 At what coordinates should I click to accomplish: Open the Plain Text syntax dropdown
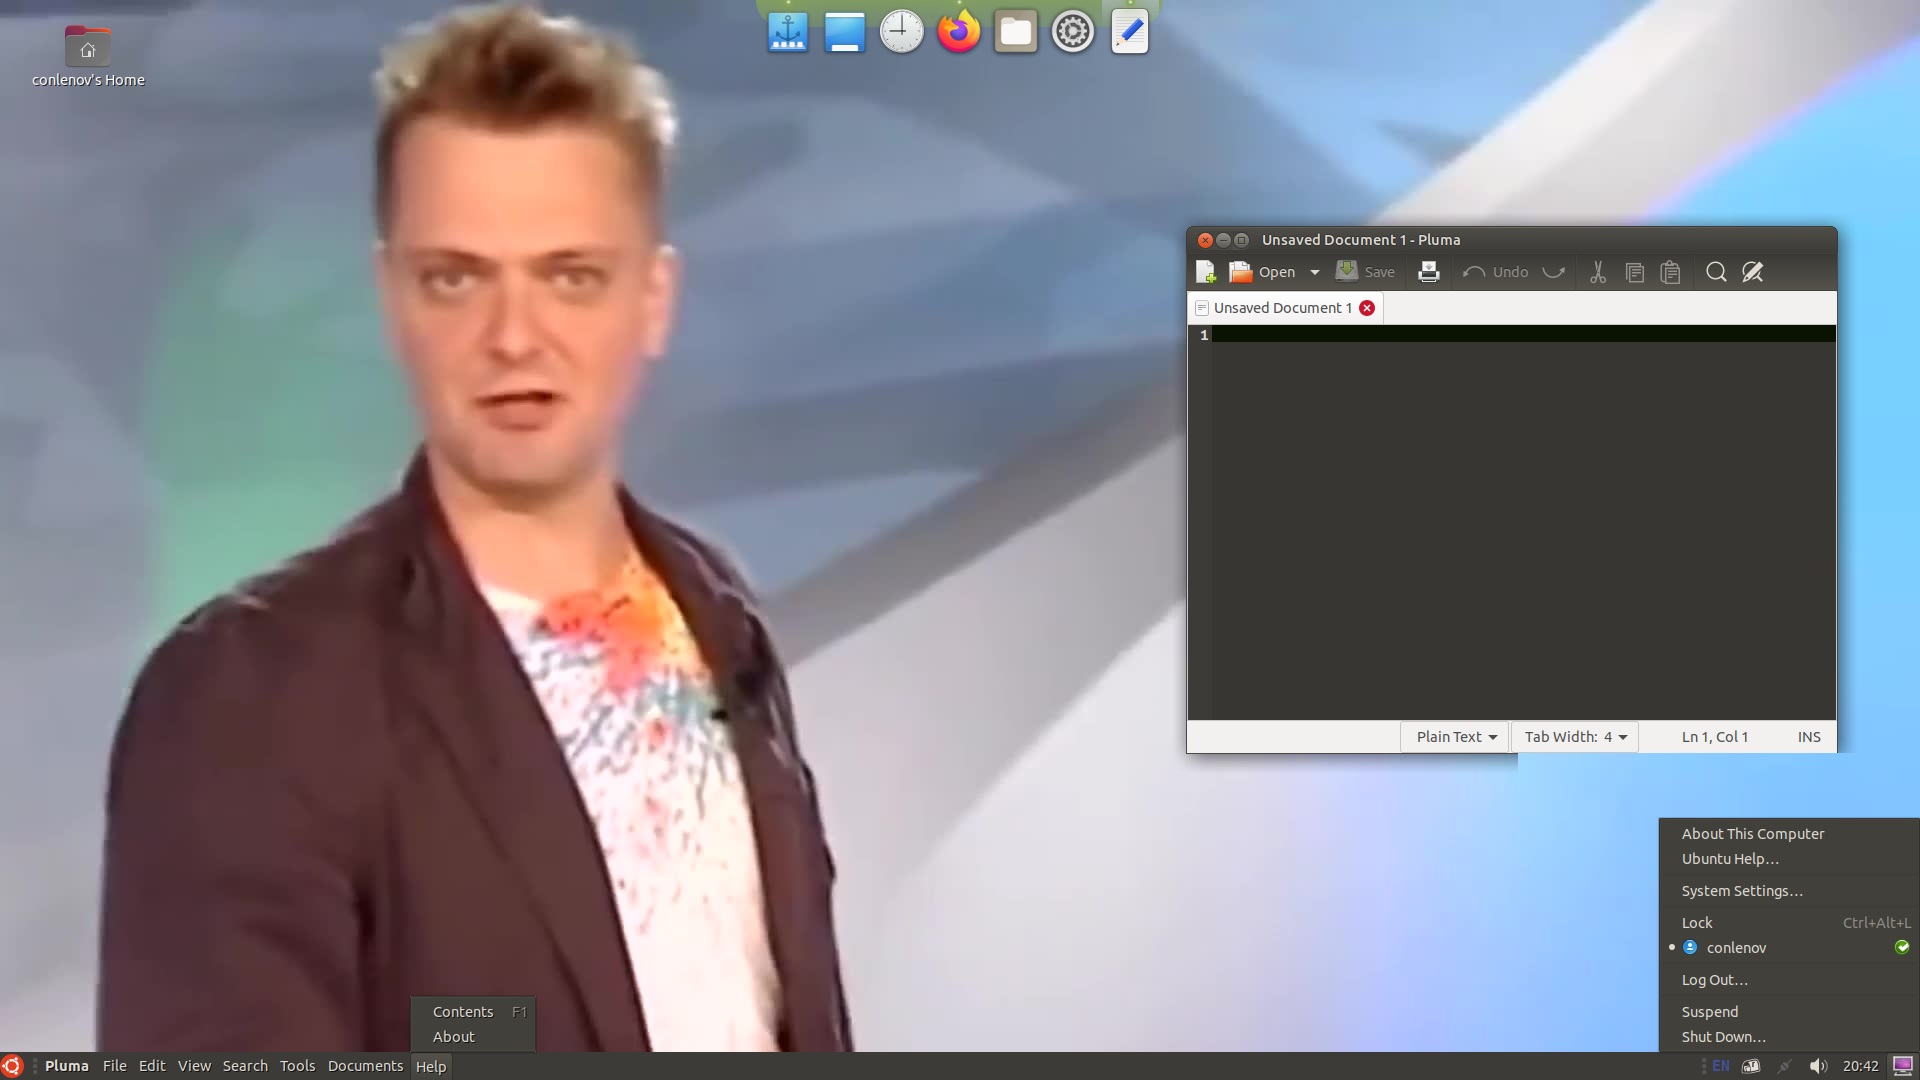(x=1455, y=737)
